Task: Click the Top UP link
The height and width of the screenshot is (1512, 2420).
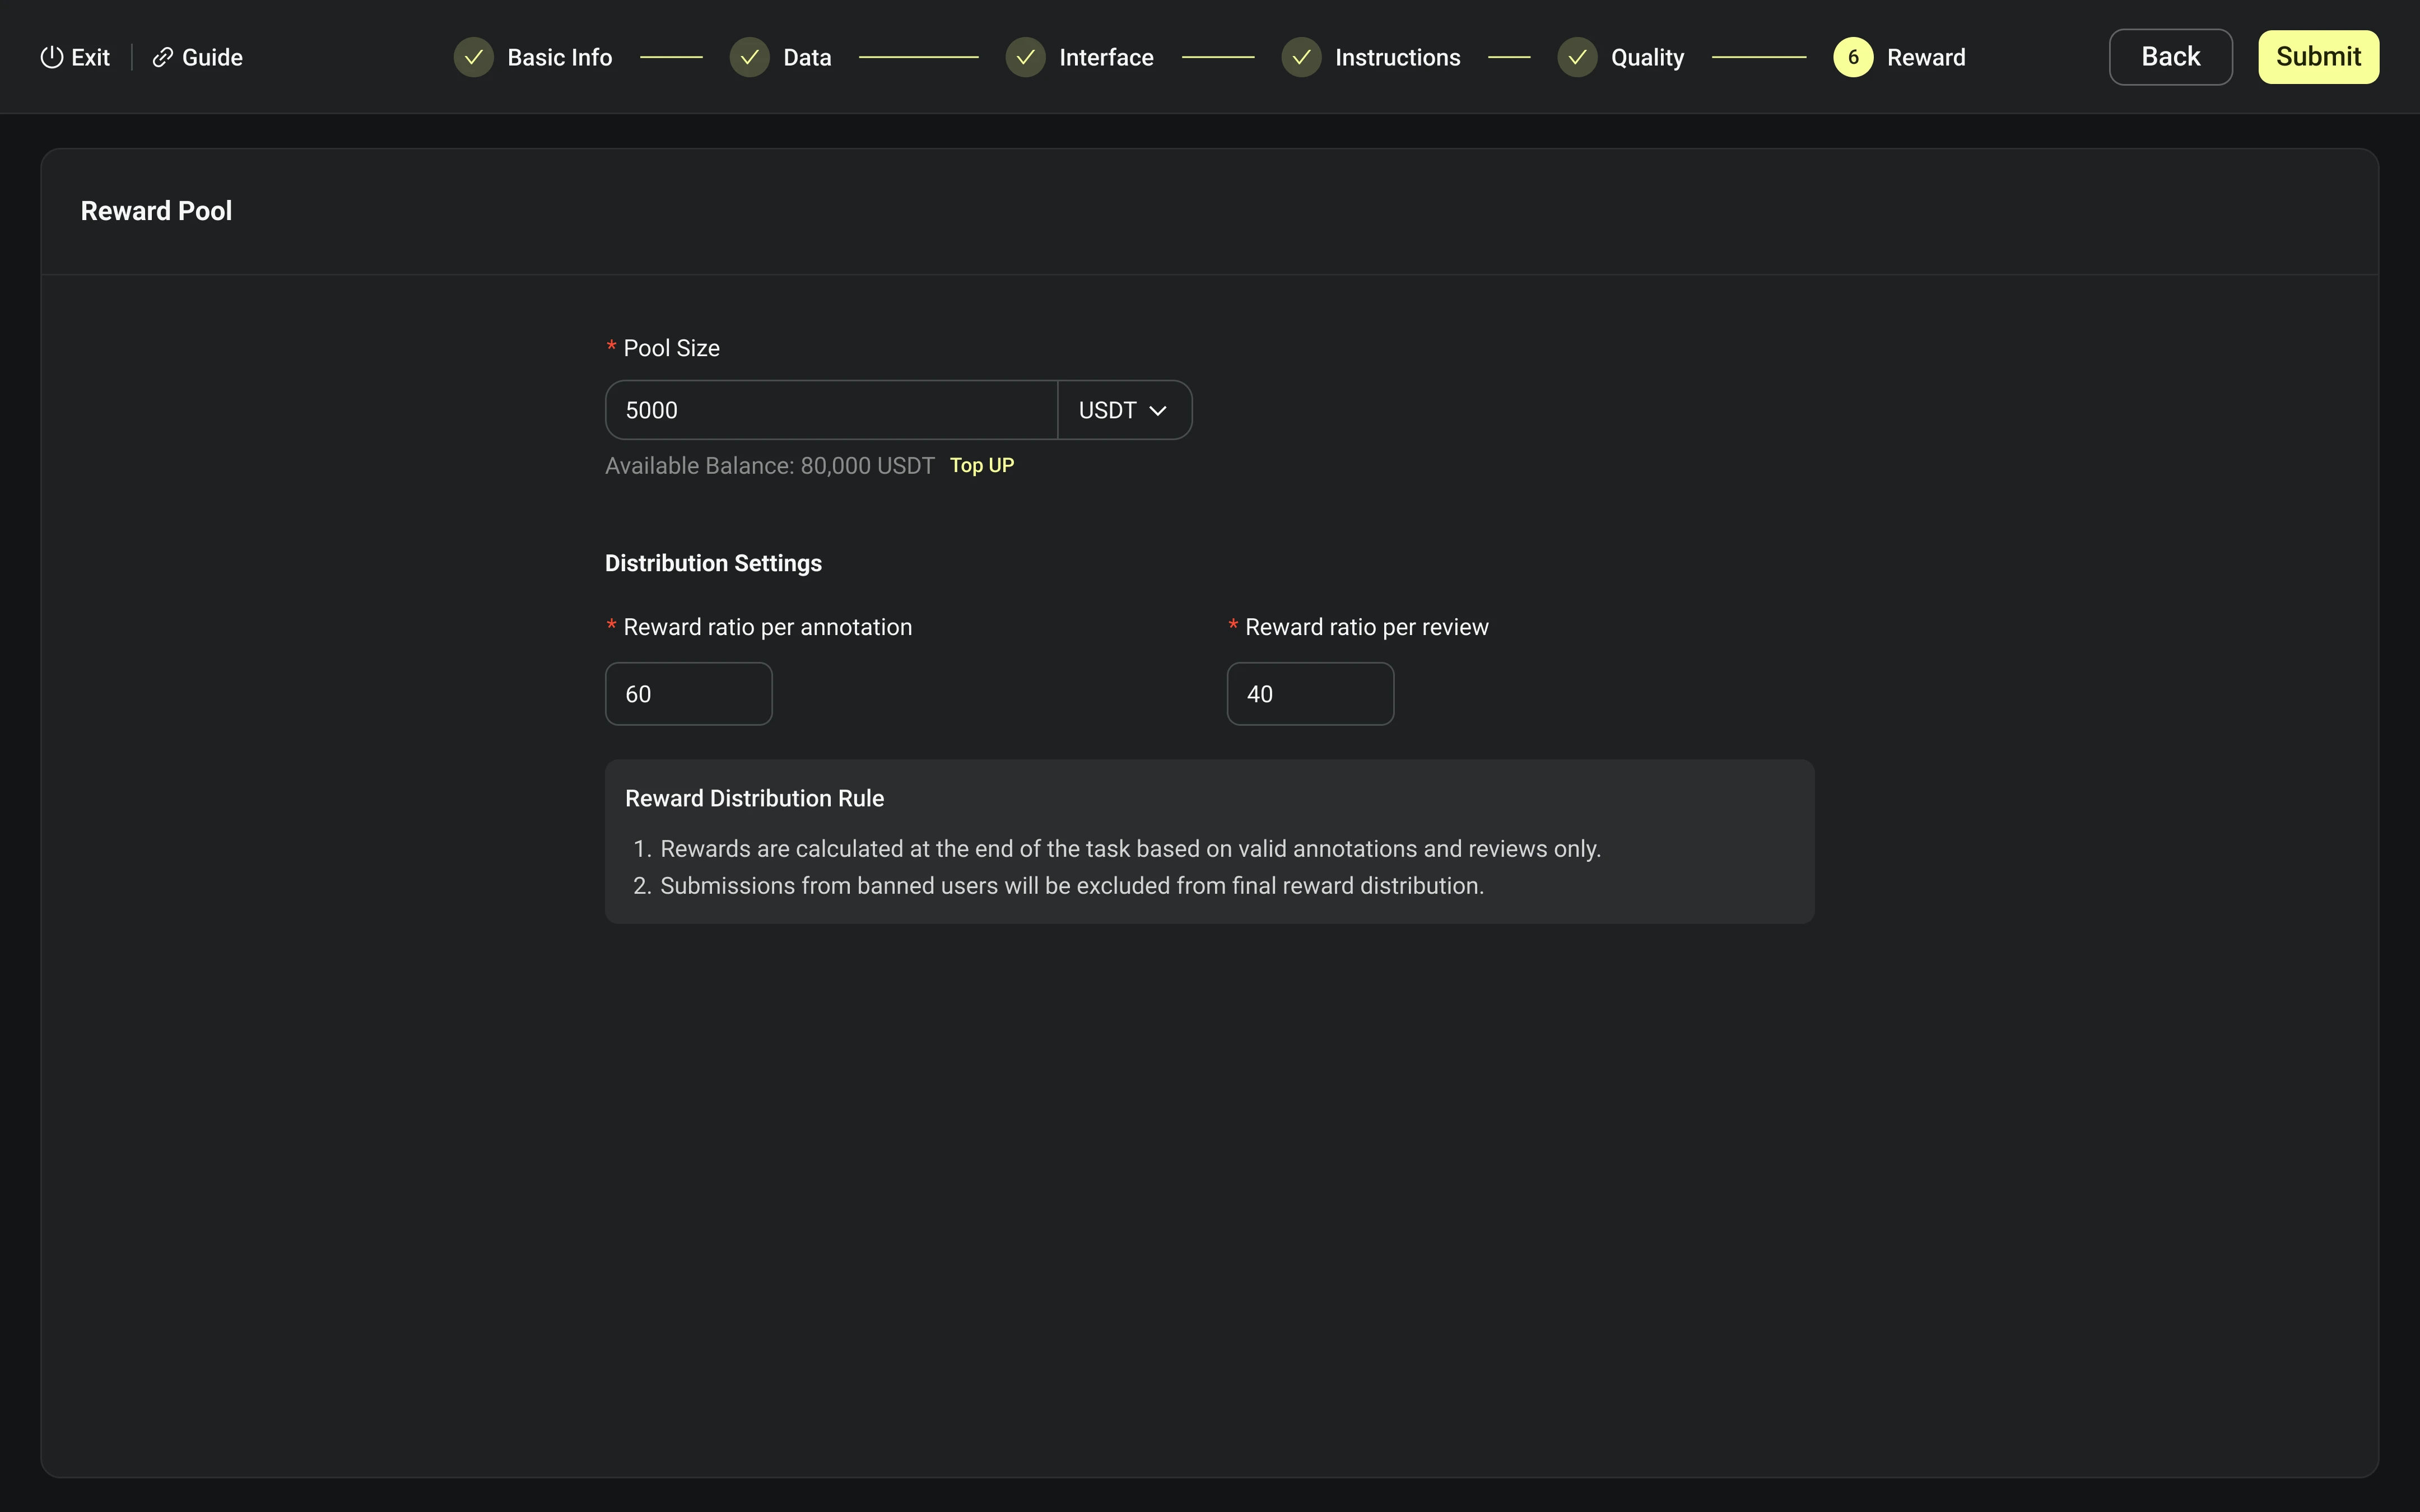Action: click(x=981, y=465)
